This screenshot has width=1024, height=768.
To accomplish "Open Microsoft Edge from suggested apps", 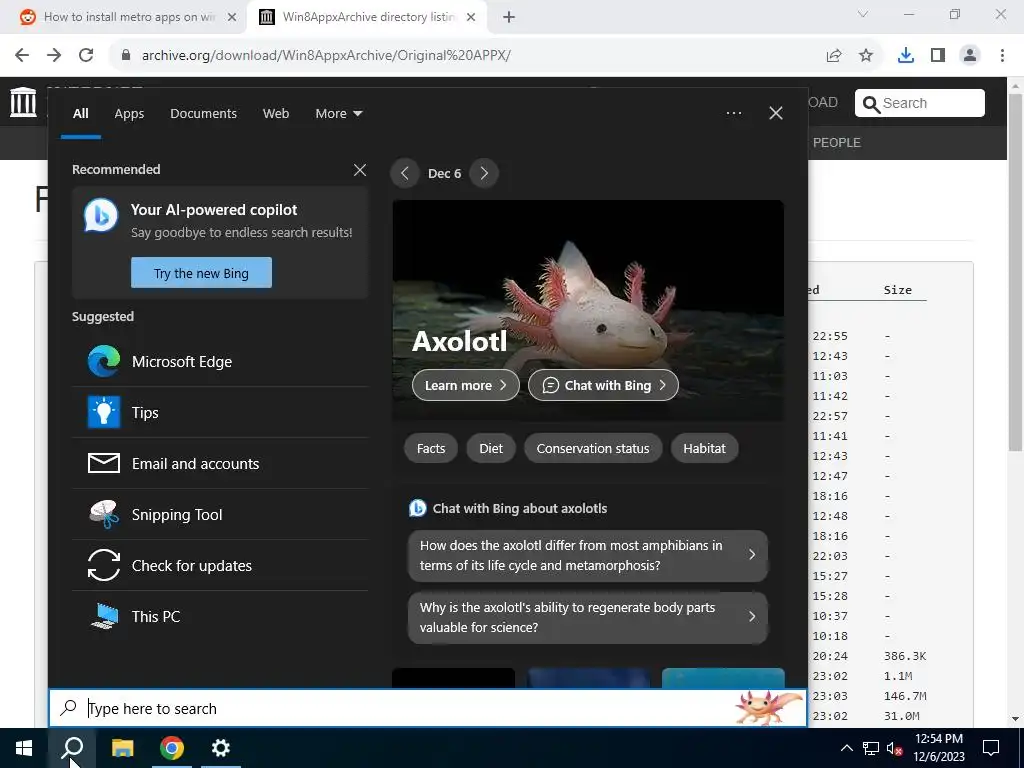I will pos(220,361).
